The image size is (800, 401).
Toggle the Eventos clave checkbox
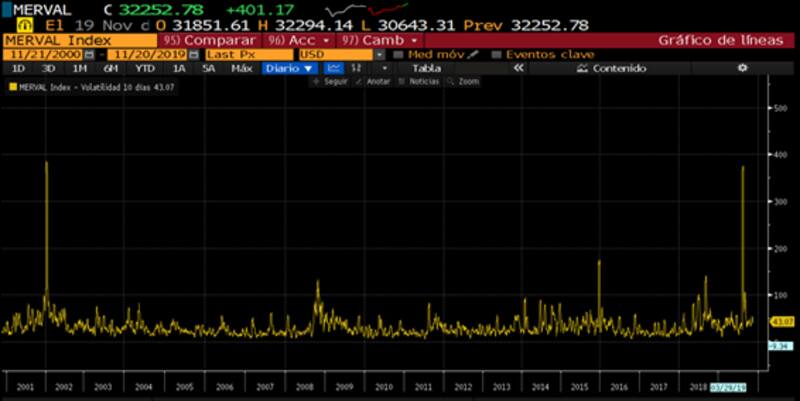[497, 54]
